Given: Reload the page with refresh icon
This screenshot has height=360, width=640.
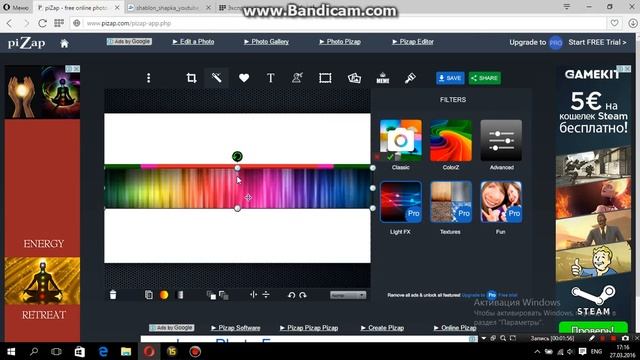Looking at the screenshot, I should [42, 23].
